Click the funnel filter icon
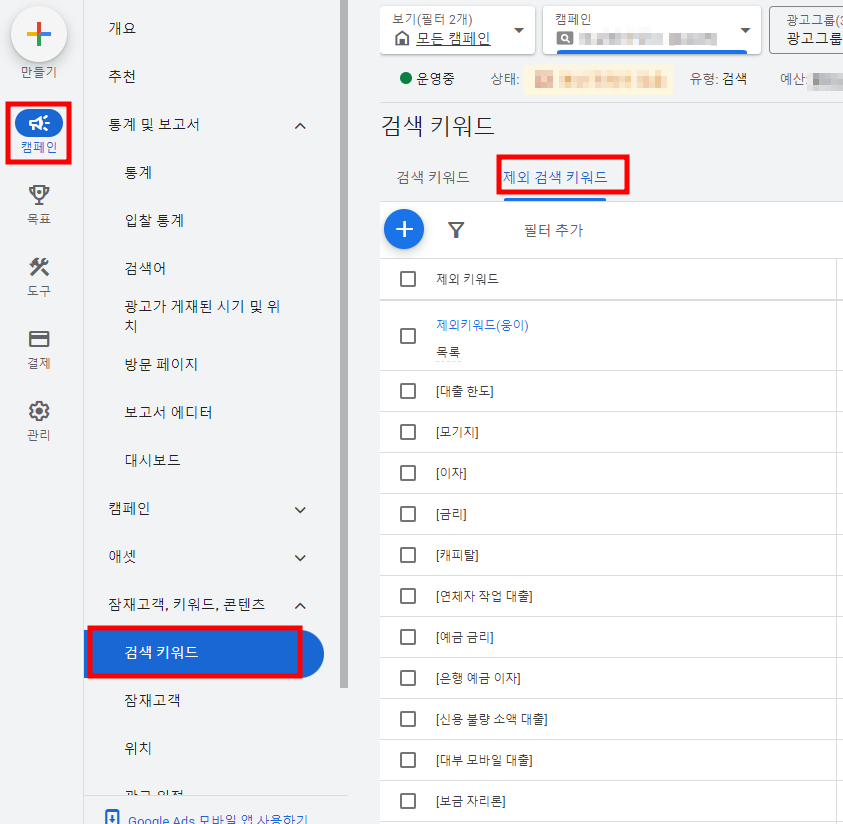The image size is (843, 824). (x=456, y=230)
